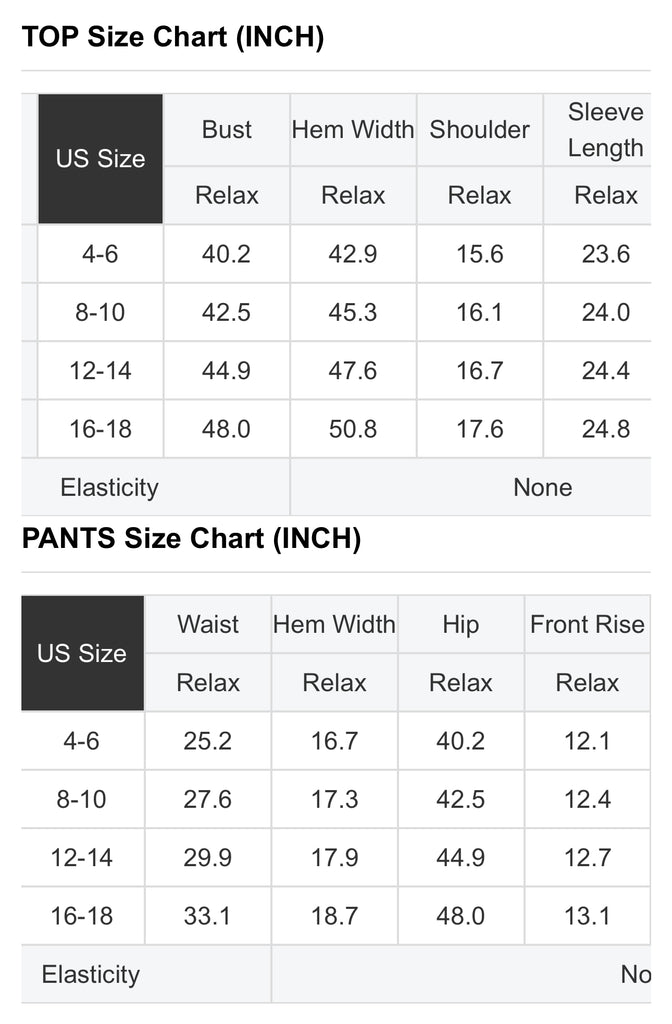This screenshot has width=672, height=1024.
Task: Select the Shoulder column header
Action: click(x=480, y=130)
